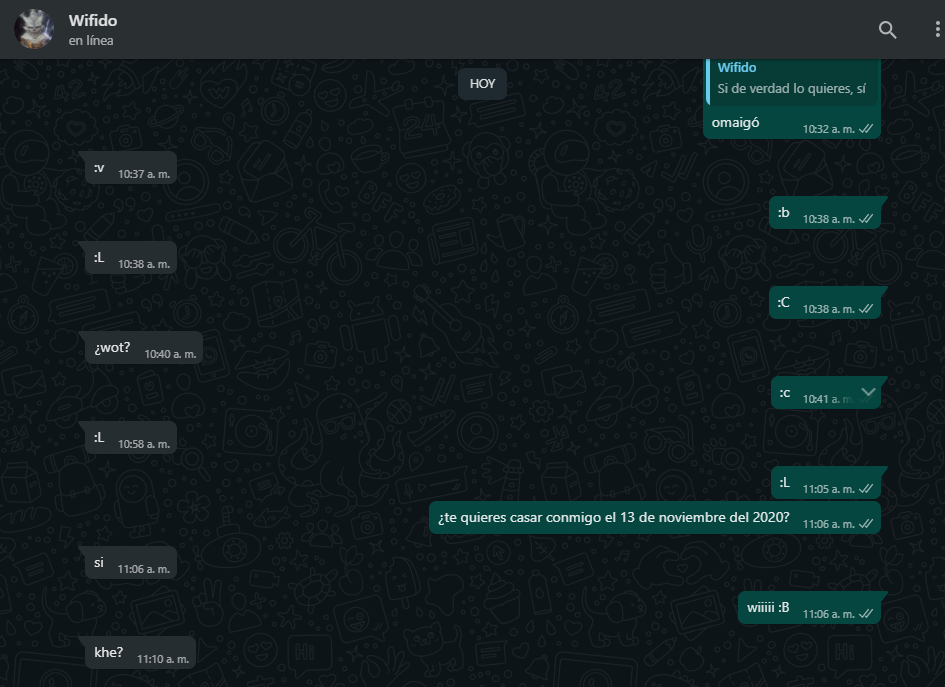
Task: Click the checkmarks on 'wiiiii :B' message
Action: coord(866,614)
